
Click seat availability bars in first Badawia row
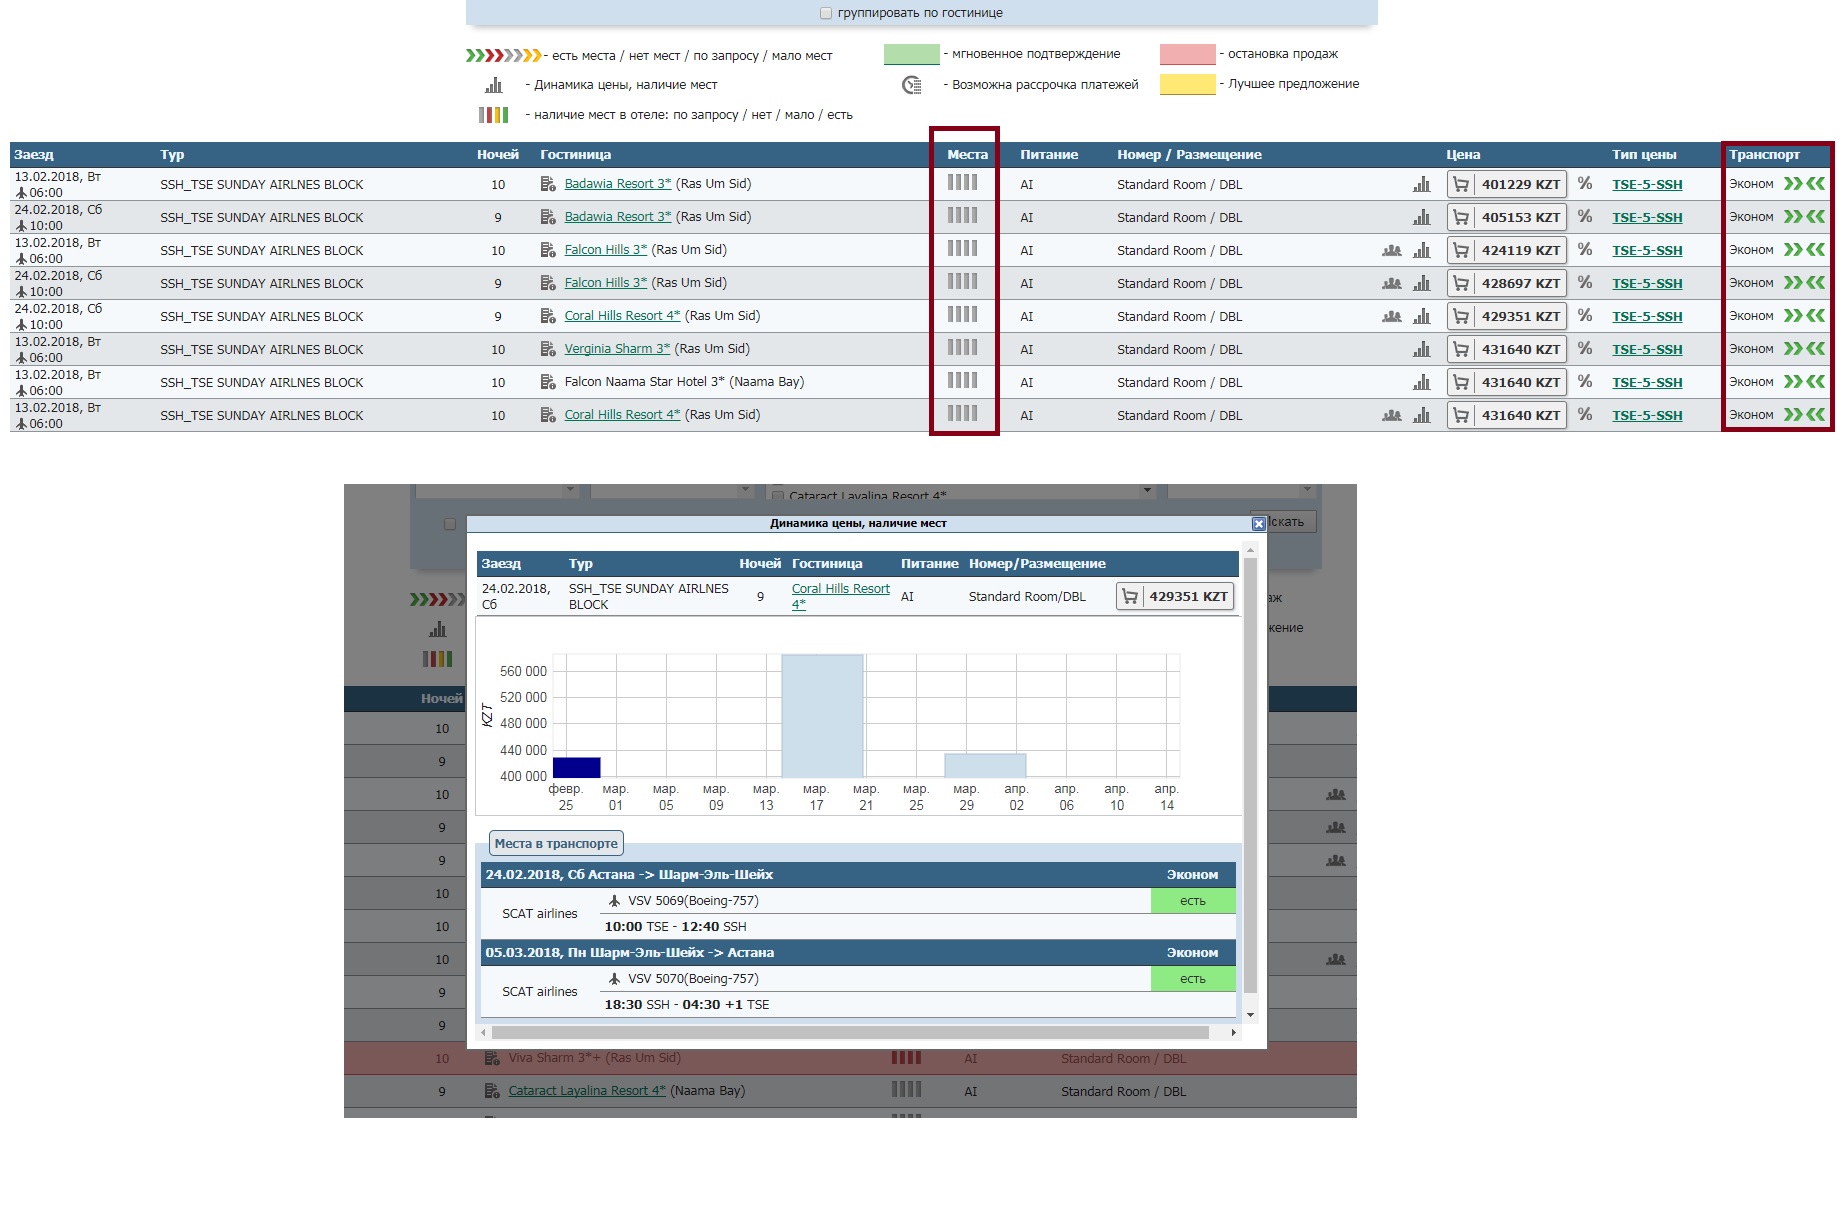click(x=962, y=182)
